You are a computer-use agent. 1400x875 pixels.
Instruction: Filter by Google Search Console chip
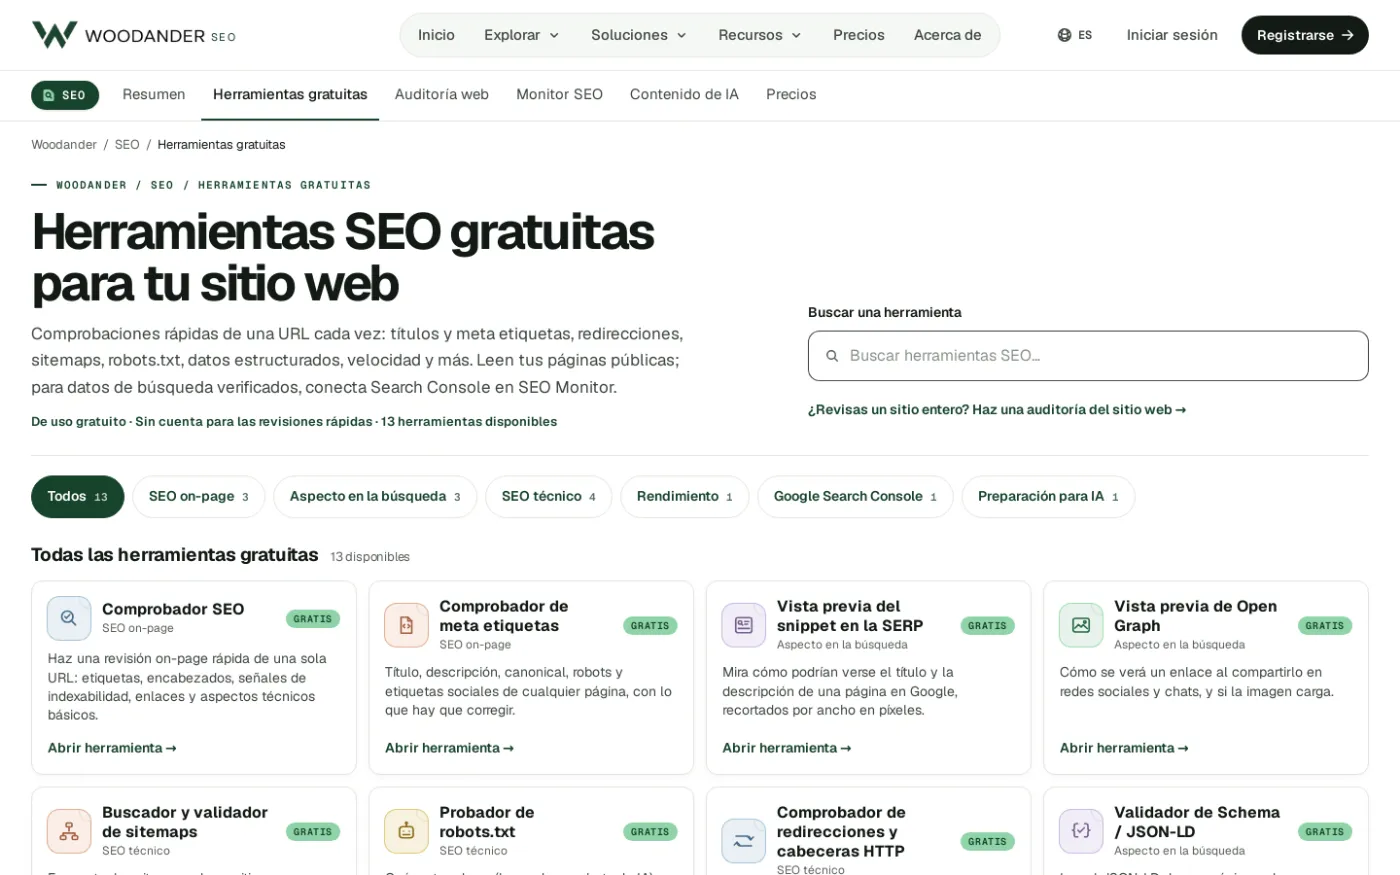click(855, 497)
